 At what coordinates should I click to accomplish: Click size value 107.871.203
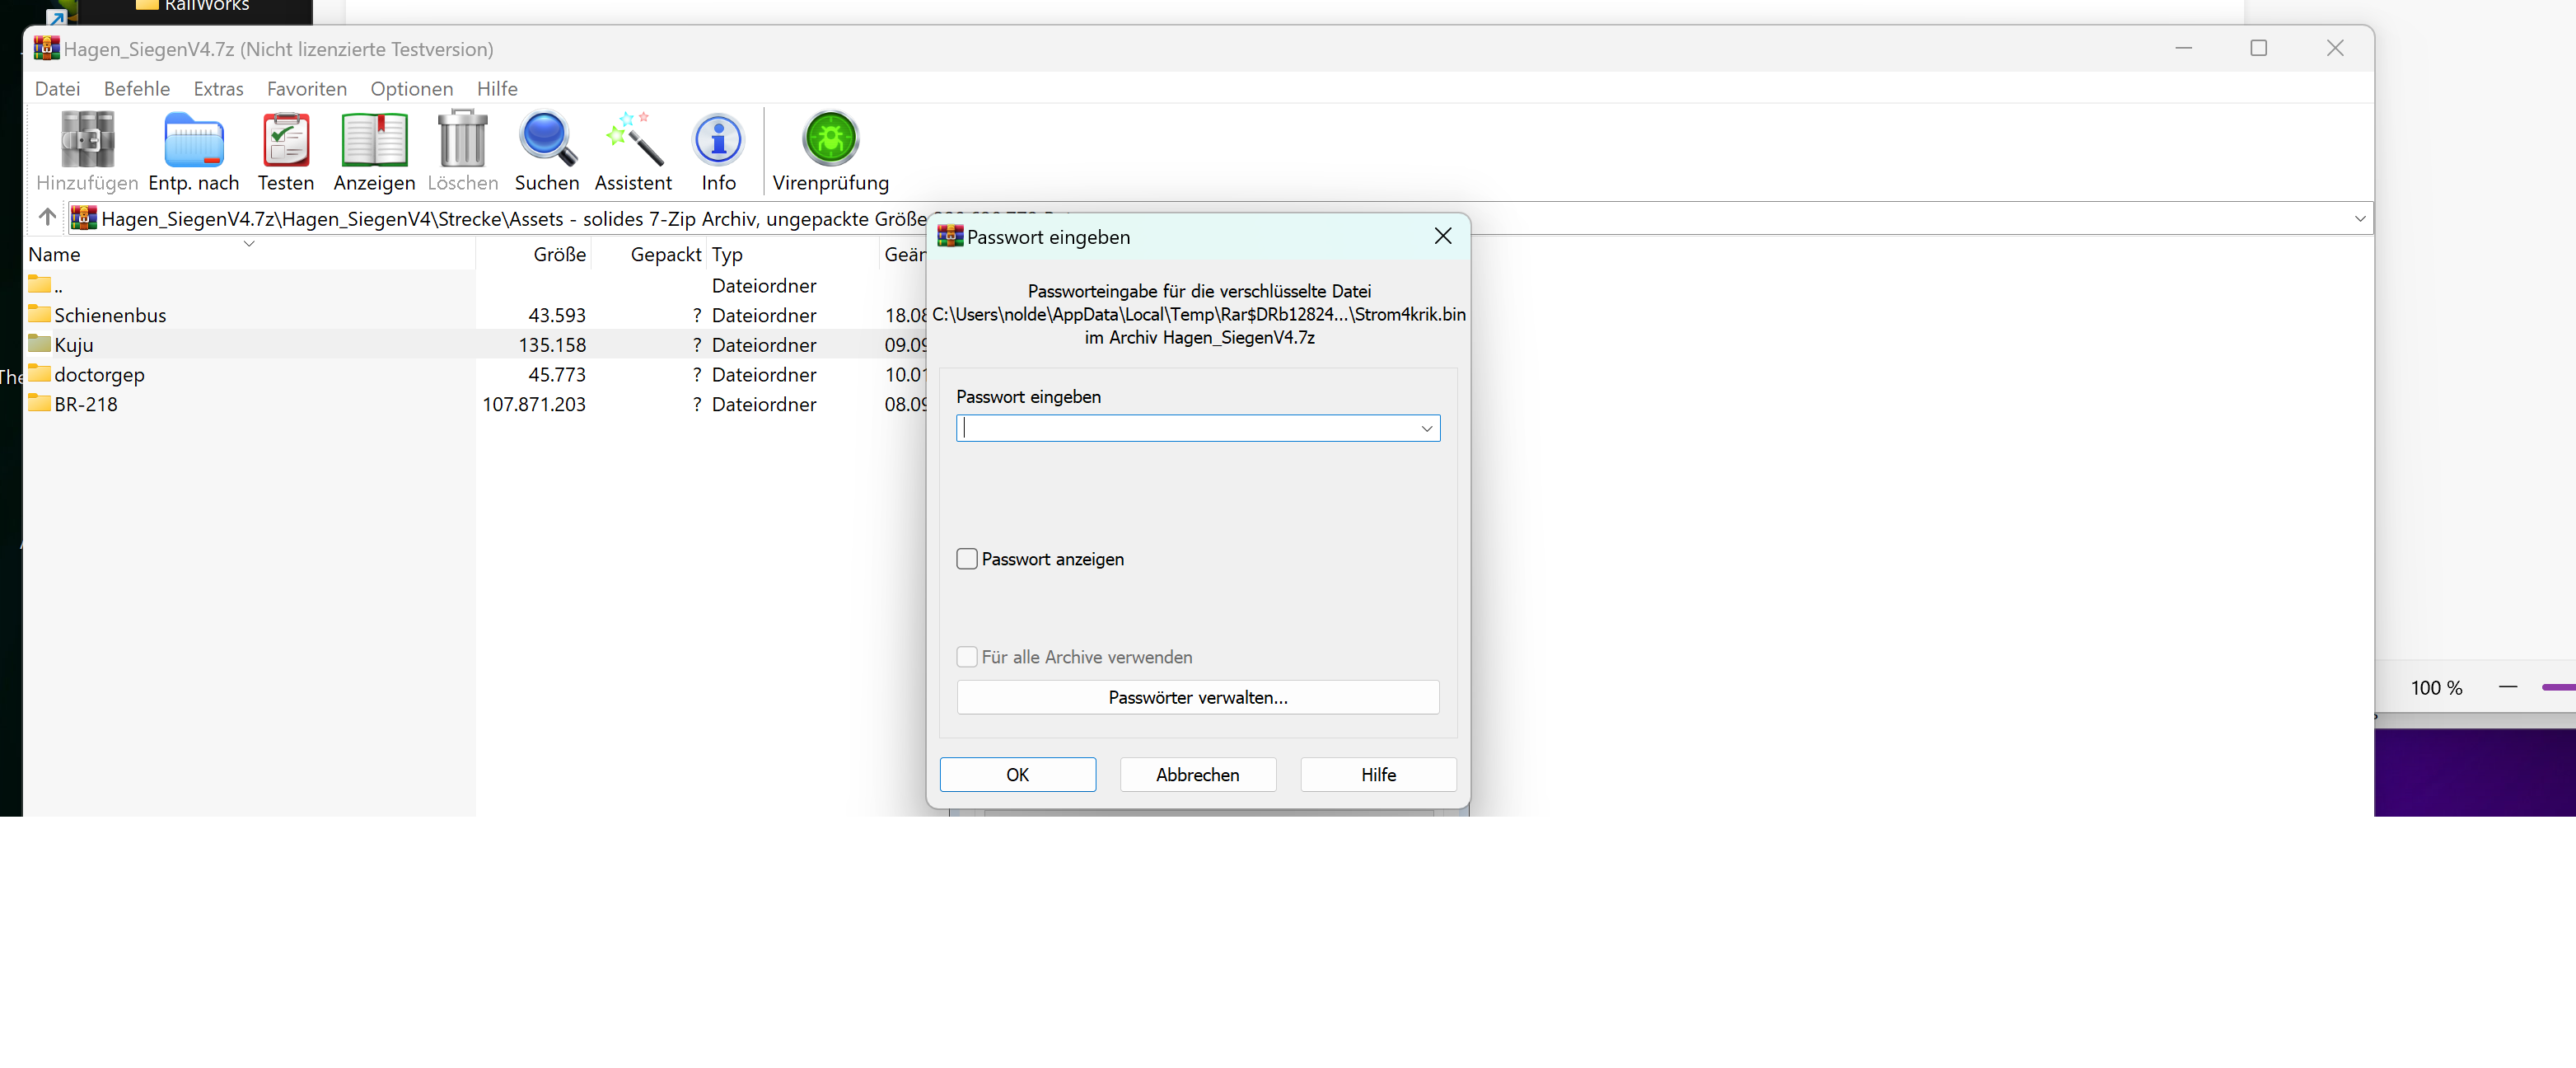(534, 404)
